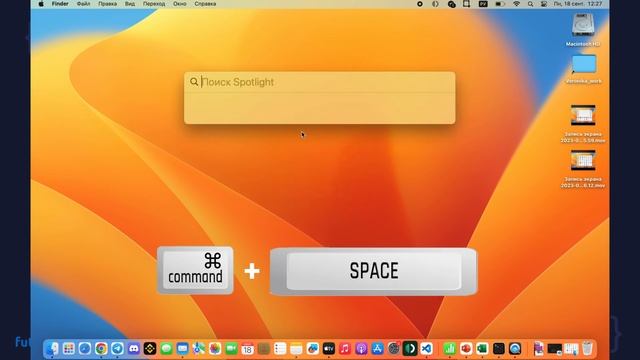
Task: Open Notes app in the dock
Action: (x=296, y=348)
